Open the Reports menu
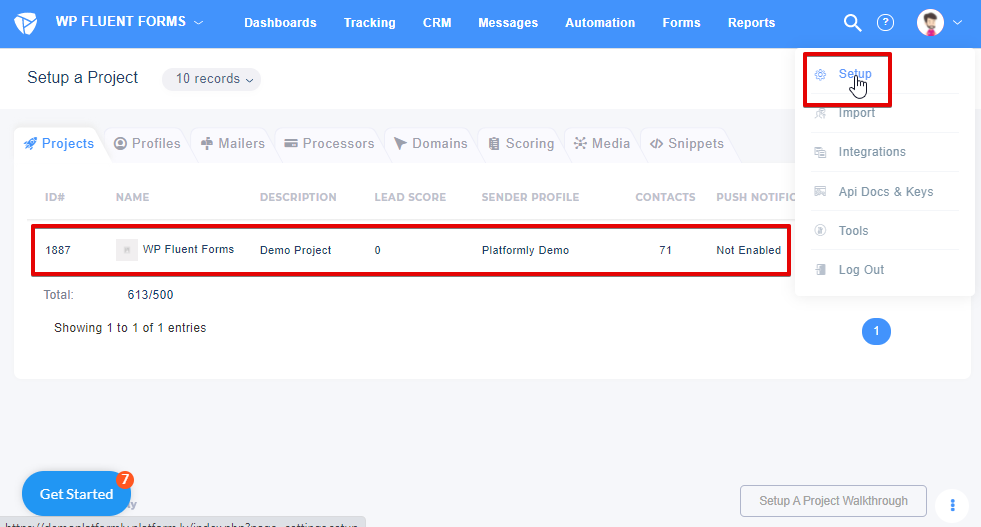Screen dimensions: 981x527 click(x=751, y=23)
